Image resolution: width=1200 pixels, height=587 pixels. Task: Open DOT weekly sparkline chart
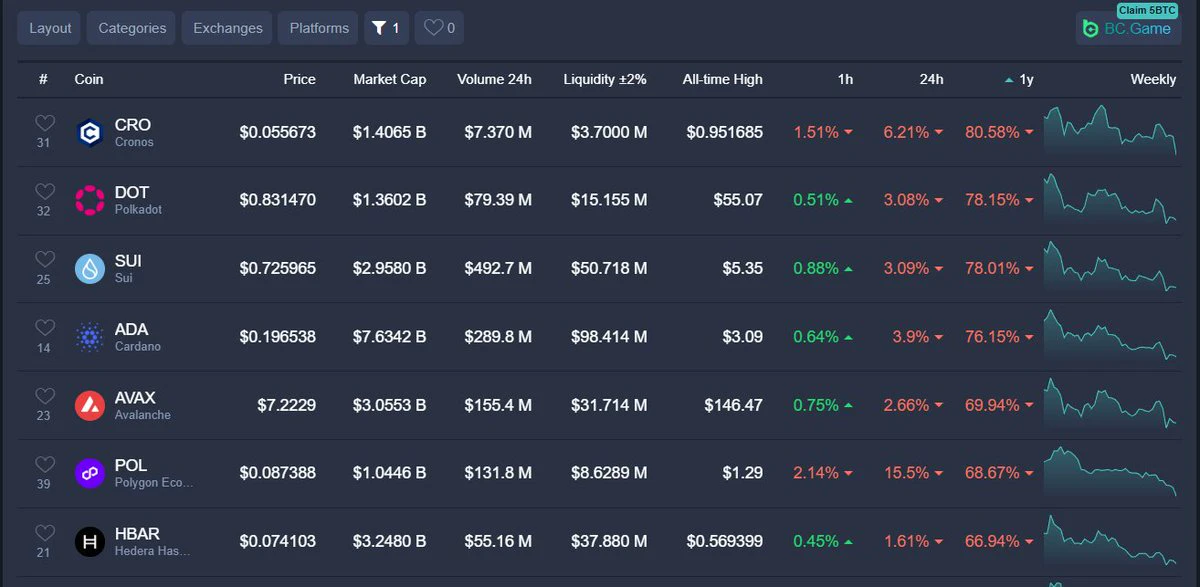(x=1110, y=198)
